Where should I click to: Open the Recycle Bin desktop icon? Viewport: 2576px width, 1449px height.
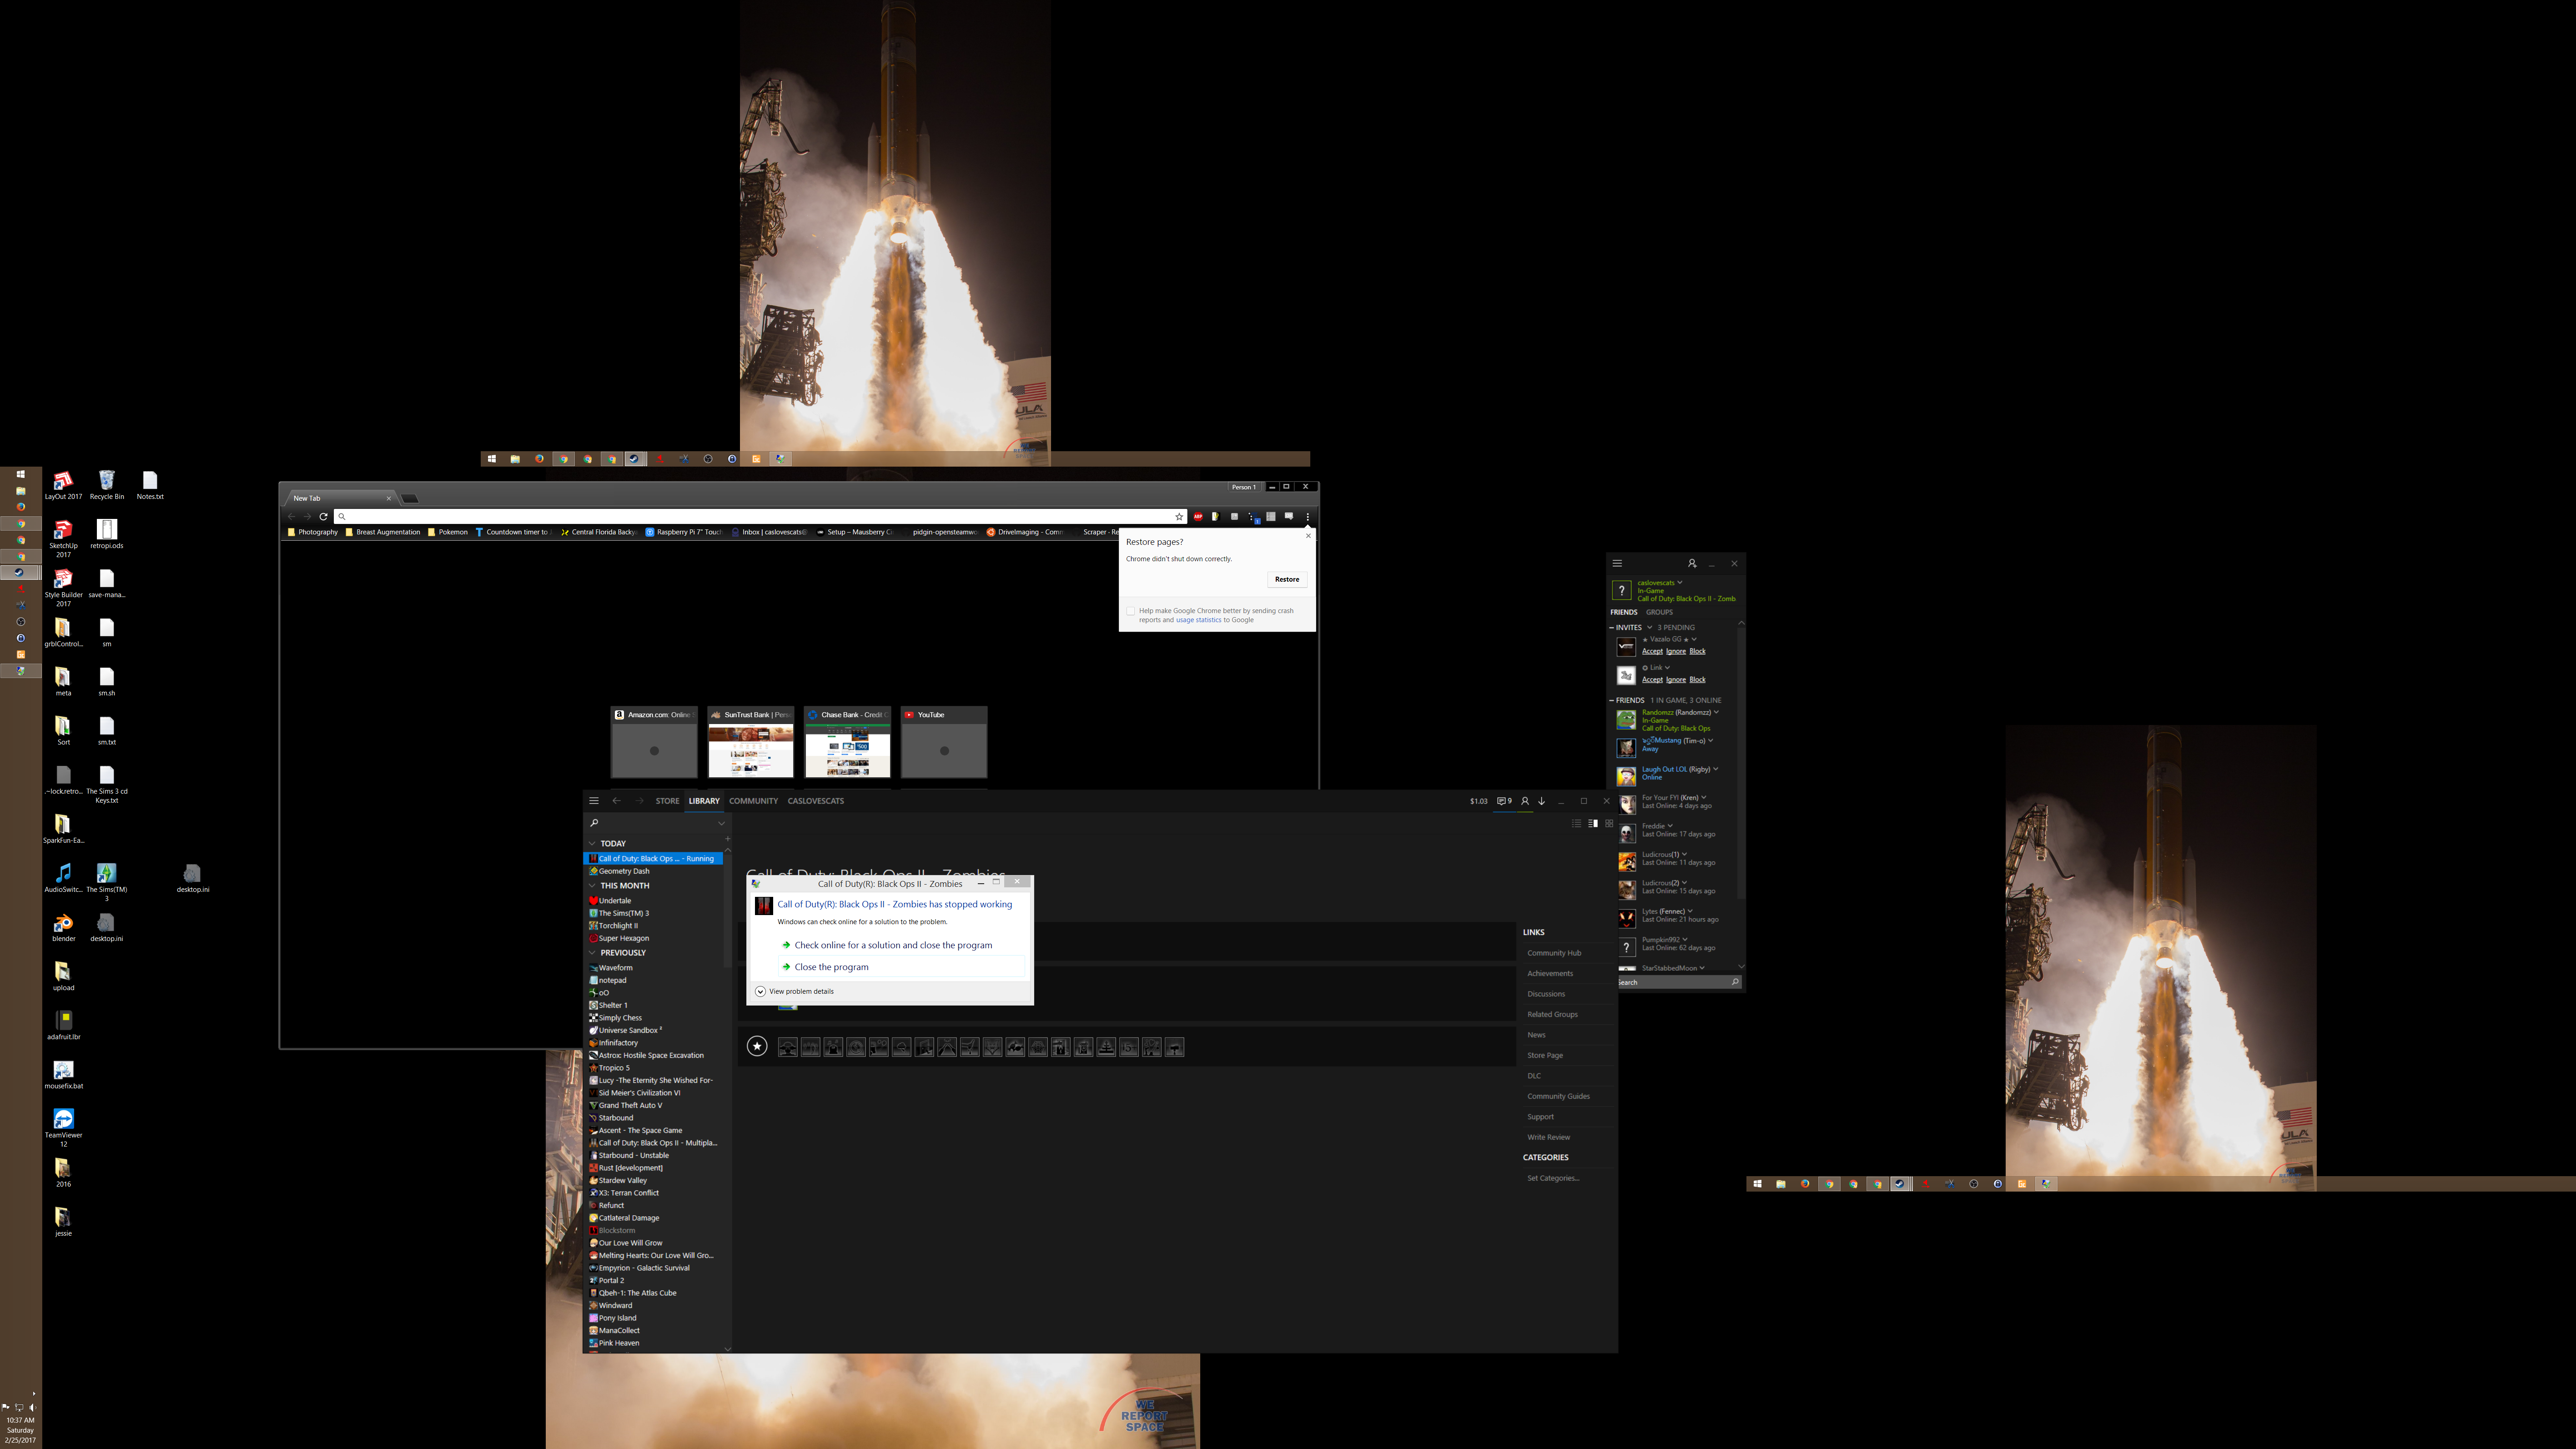107,486
